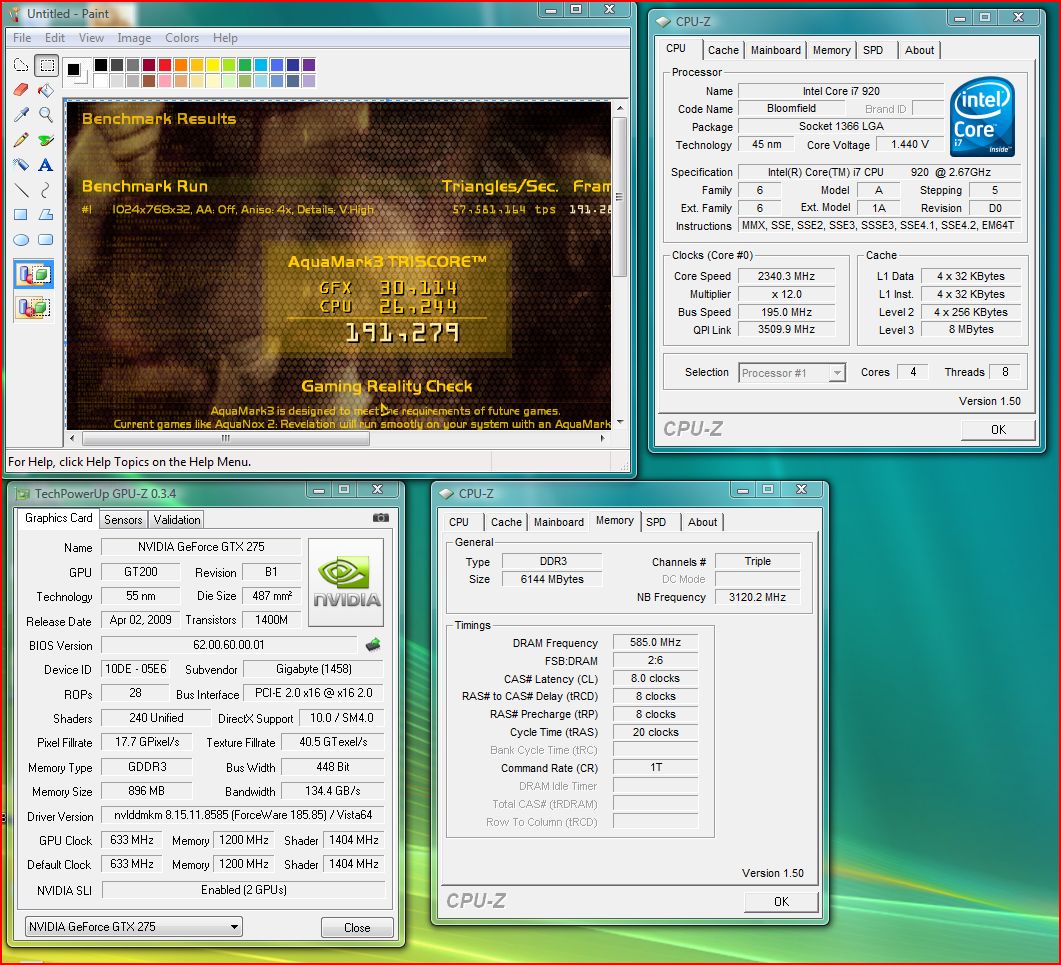
Task: Click Paint's horizontal scrollbar left arrow
Action: [73, 439]
